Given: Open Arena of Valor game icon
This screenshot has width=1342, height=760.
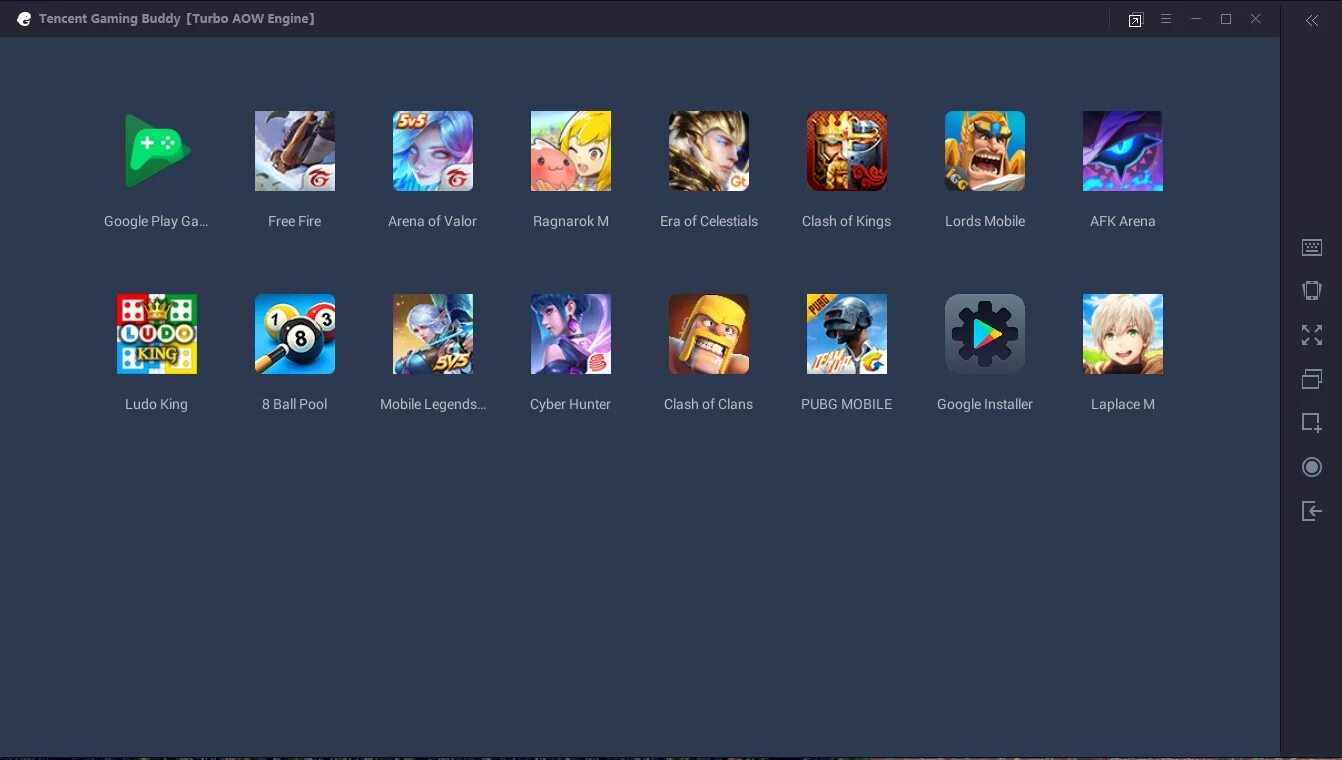Looking at the screenshot, I should [x=433, y=151].
